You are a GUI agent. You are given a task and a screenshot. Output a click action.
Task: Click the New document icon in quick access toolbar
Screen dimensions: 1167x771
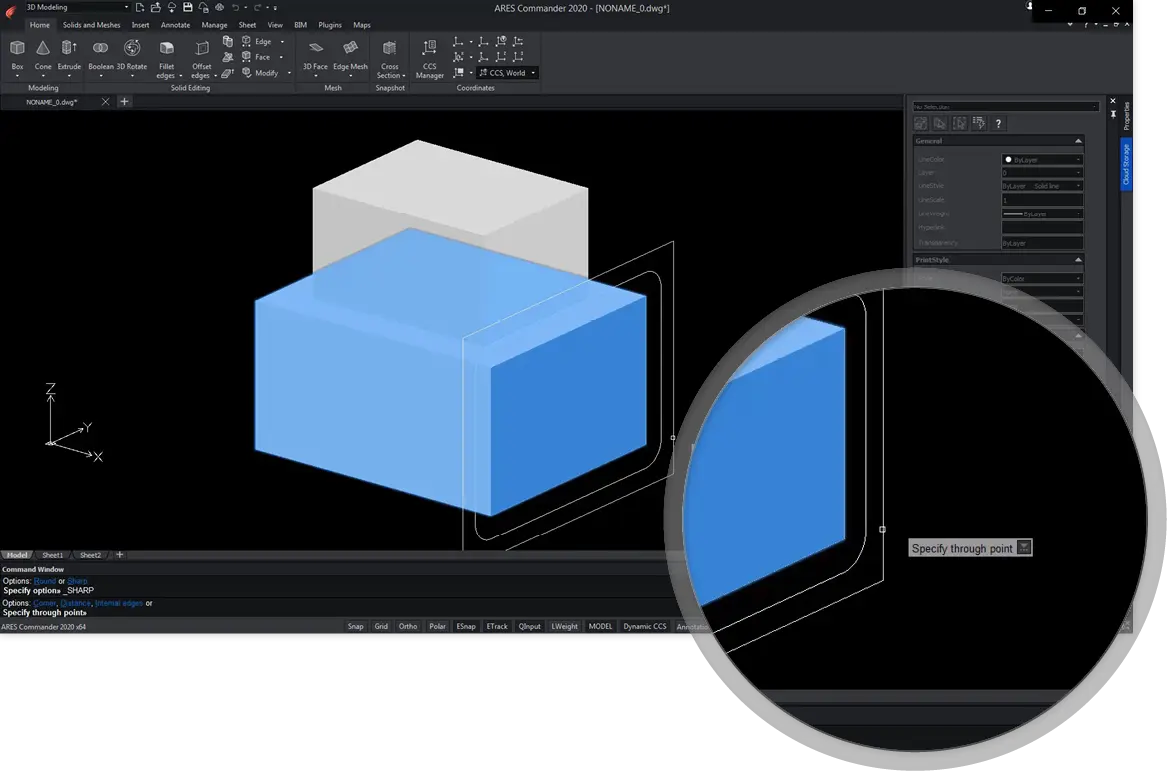click(x=140, y=7)
